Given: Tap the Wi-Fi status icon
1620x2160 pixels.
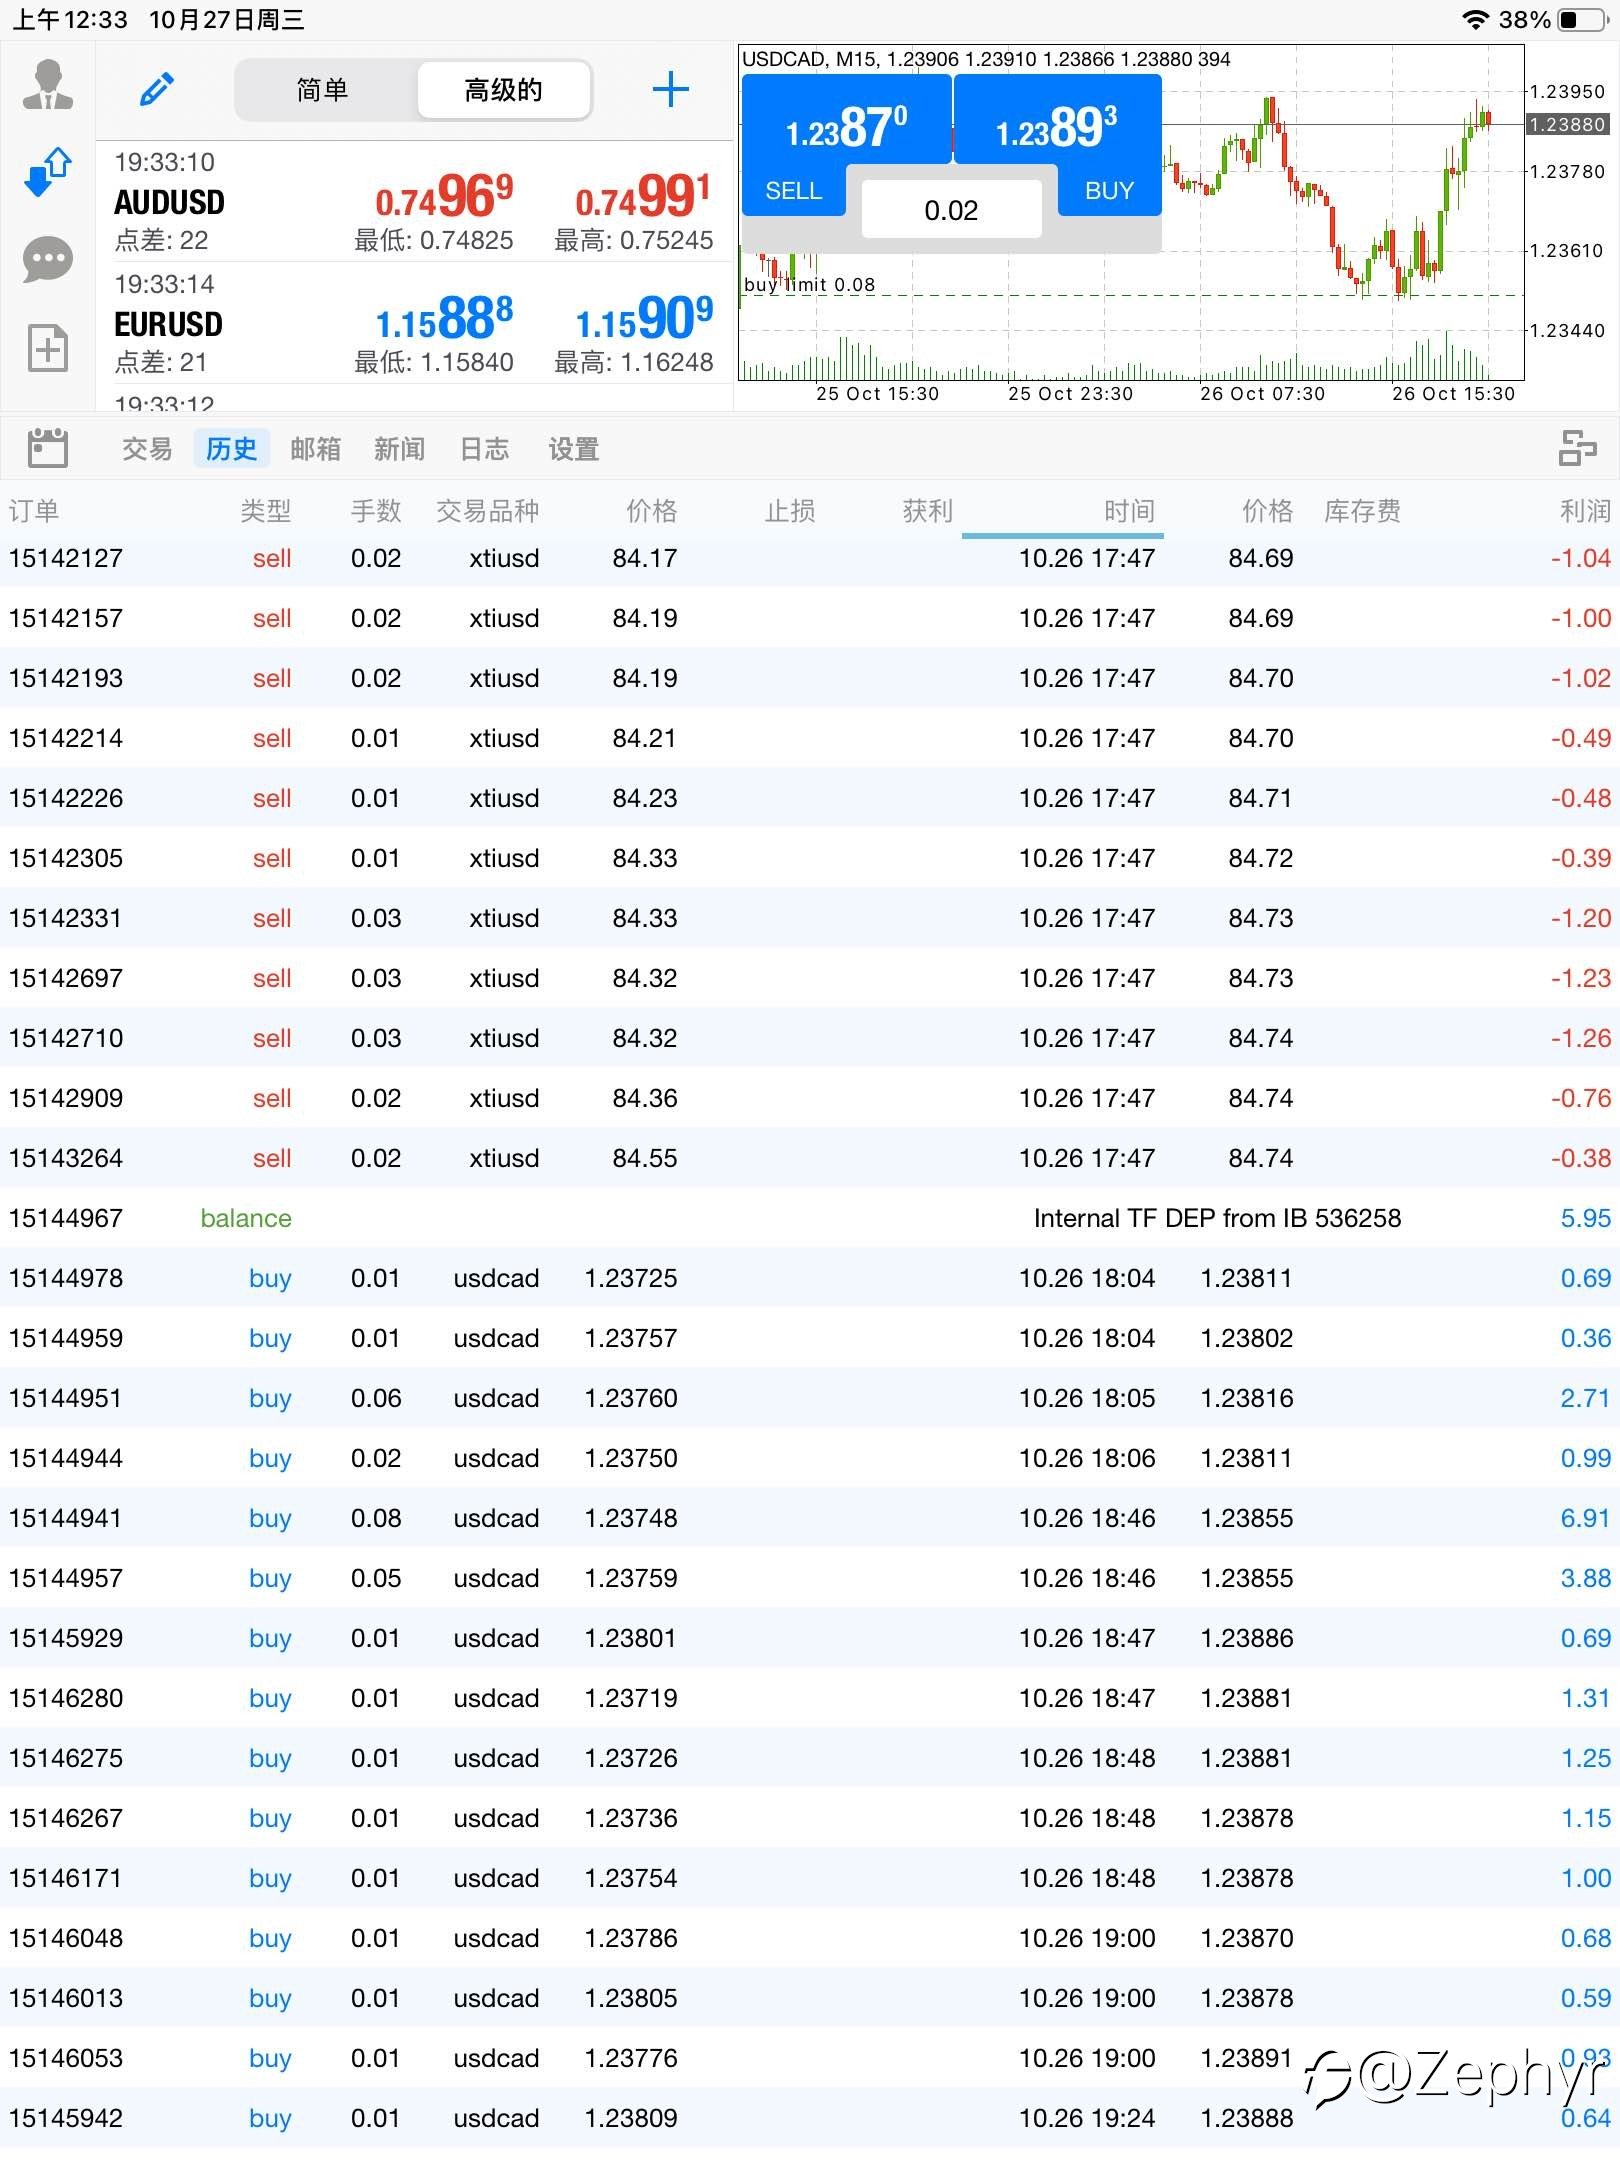Looking at the screenshot, I should click(1475, 19).
